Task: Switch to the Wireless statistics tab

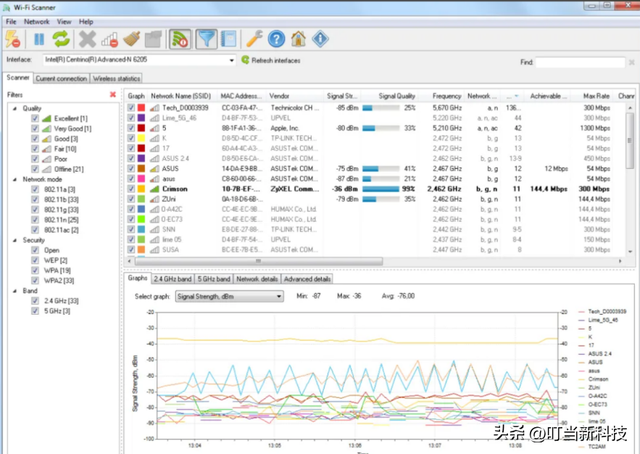Action: point(116,77)
